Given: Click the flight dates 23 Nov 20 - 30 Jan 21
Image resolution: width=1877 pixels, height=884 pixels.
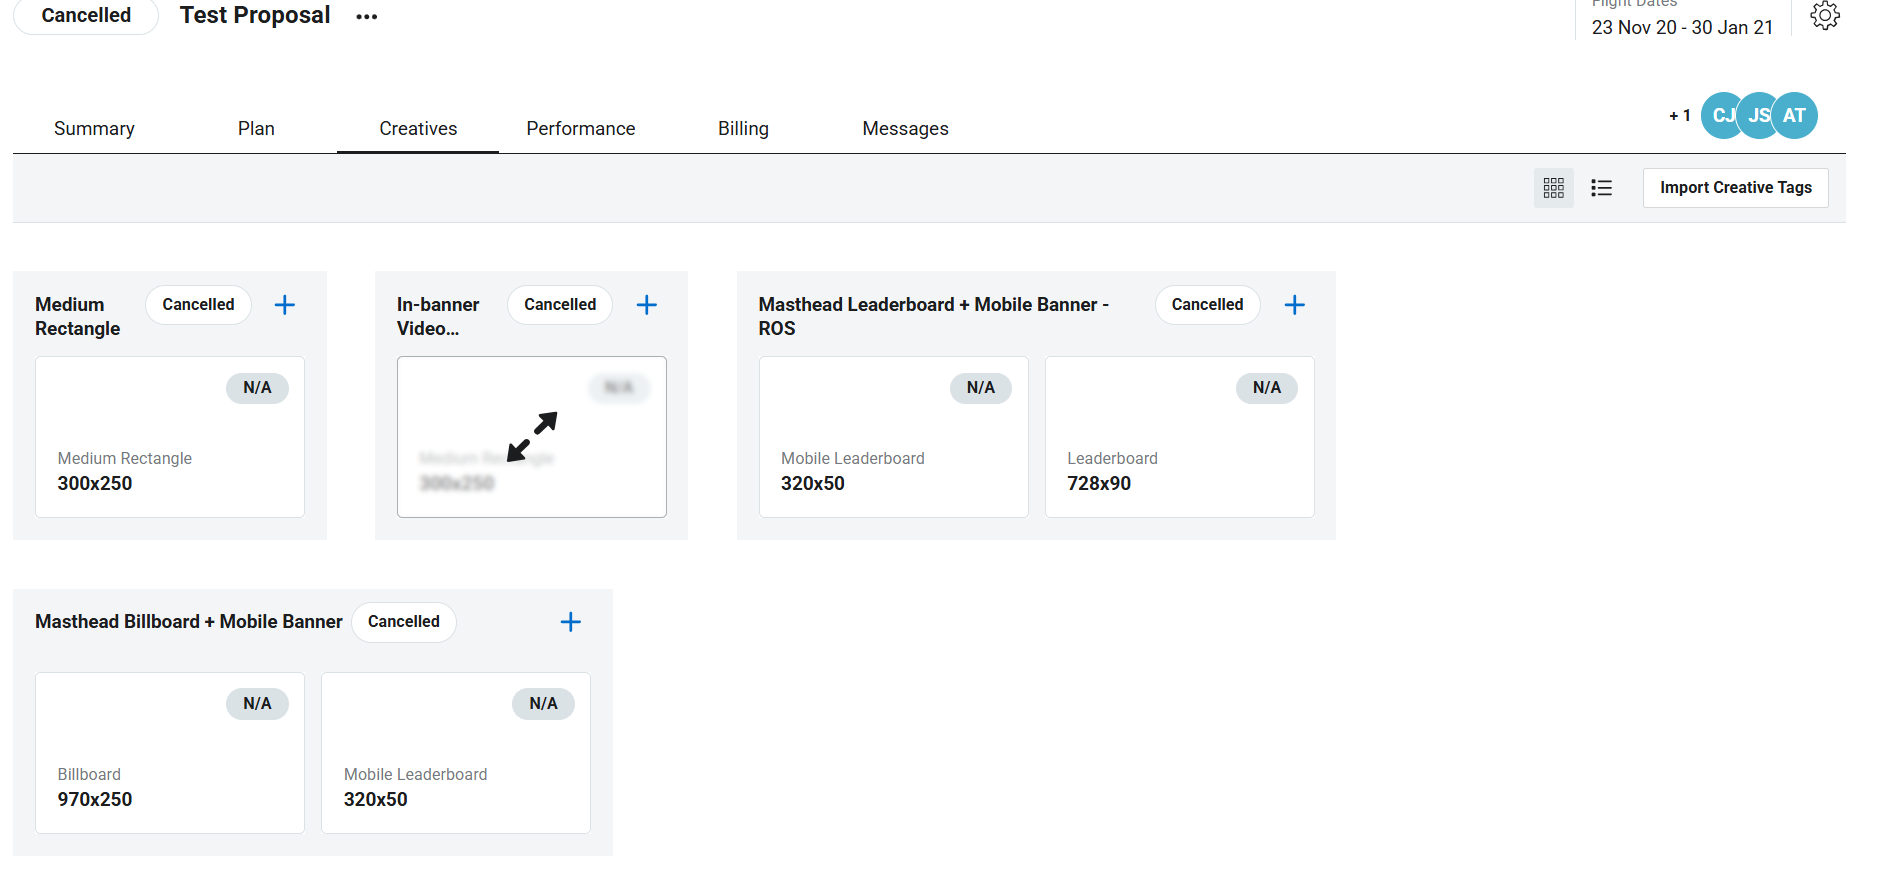Looking at the screenshot, I should [1682, 28].
